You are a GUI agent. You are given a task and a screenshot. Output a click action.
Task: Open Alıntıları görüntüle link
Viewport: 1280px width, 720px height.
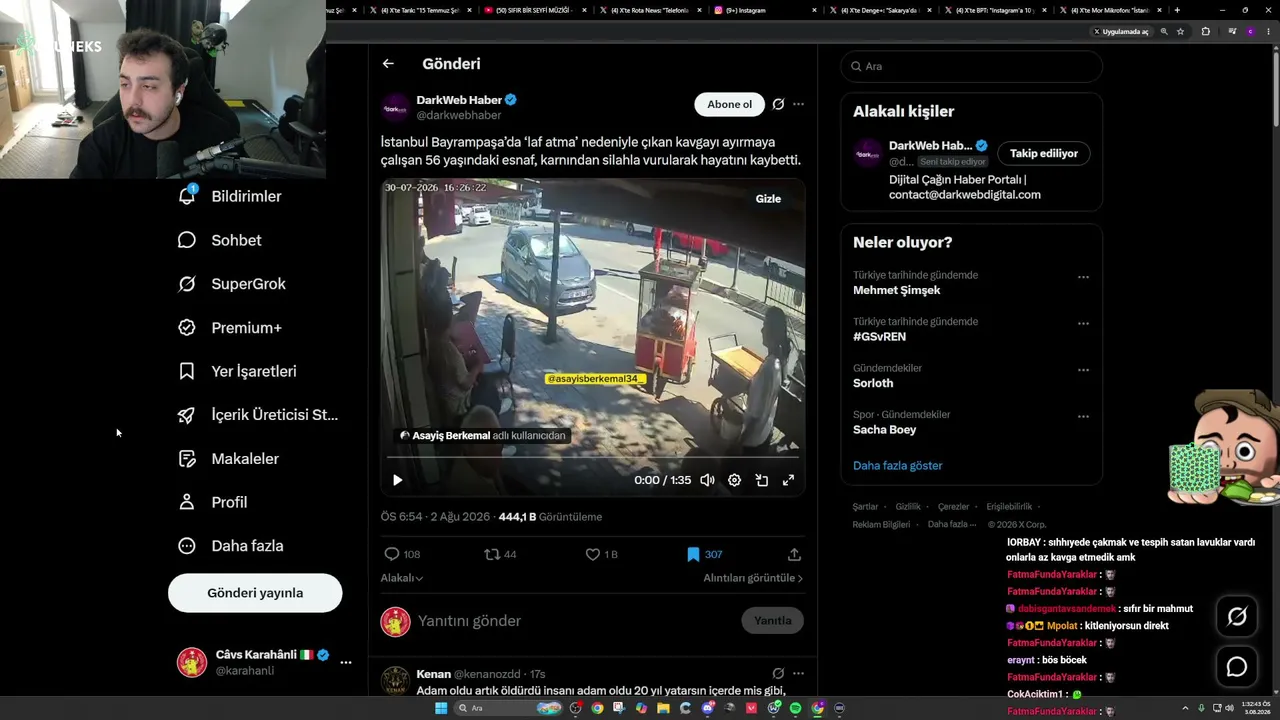(753, 578)
